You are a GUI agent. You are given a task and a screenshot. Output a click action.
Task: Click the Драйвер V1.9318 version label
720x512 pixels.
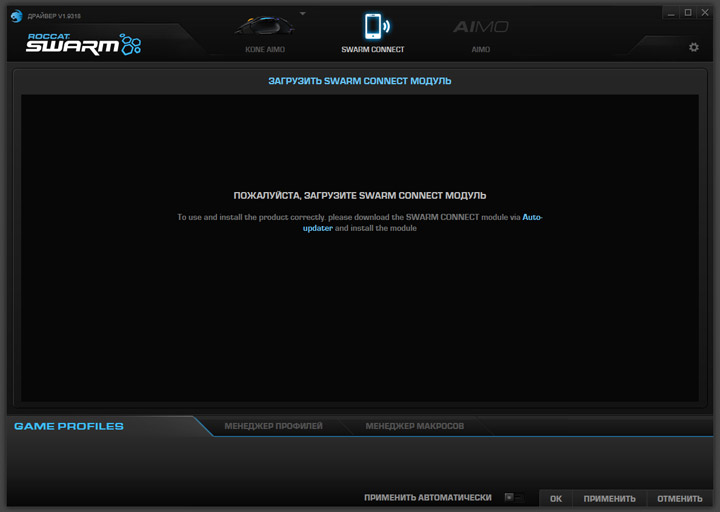(x=54, y=16)
